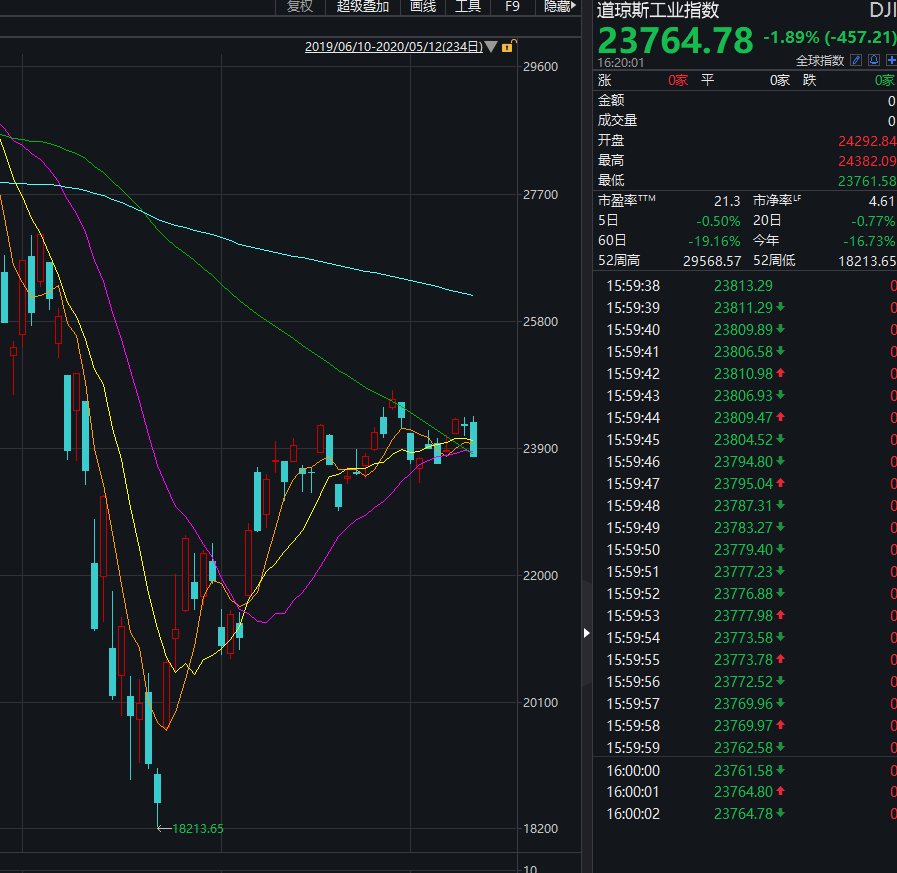This screenshot has width=897, height=873.
Task: Click the 18213.65 low price marker
Action: pos(197,828)
